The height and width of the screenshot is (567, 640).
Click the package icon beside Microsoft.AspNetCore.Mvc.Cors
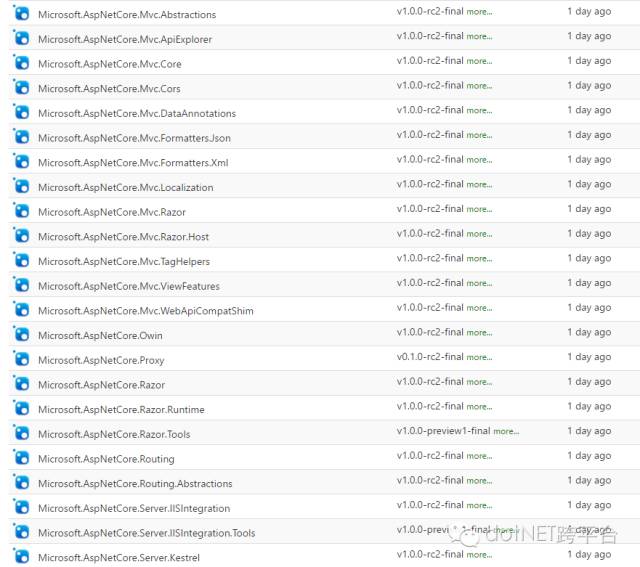coord(21,87)
